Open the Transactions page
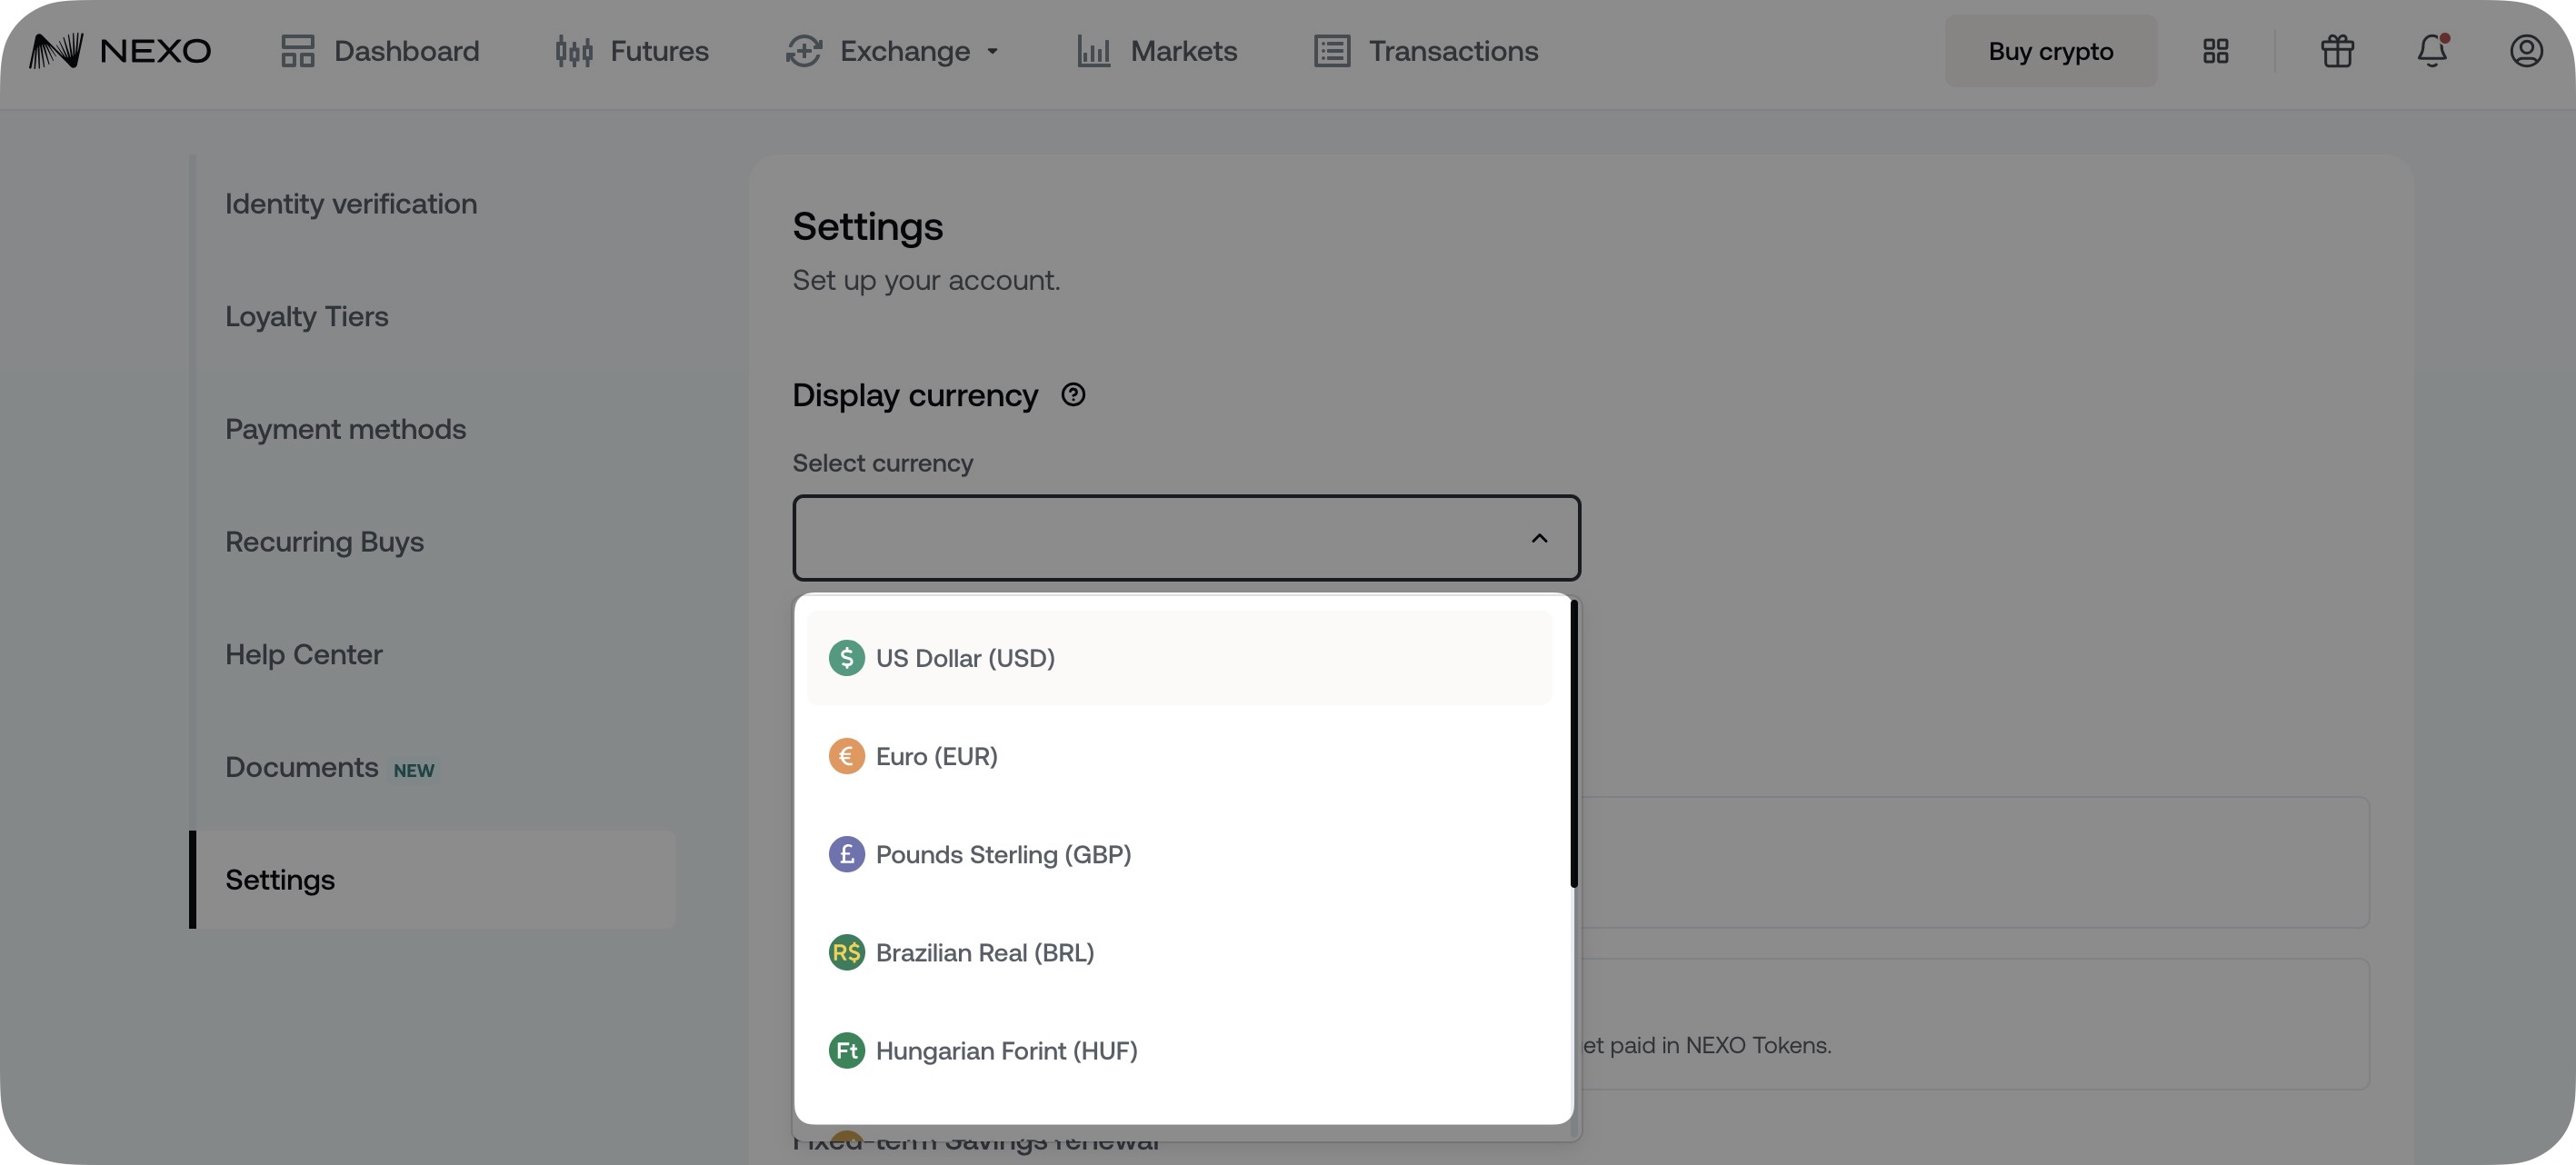The width and height of the screenshot is (2576, 1165). 1426,51
